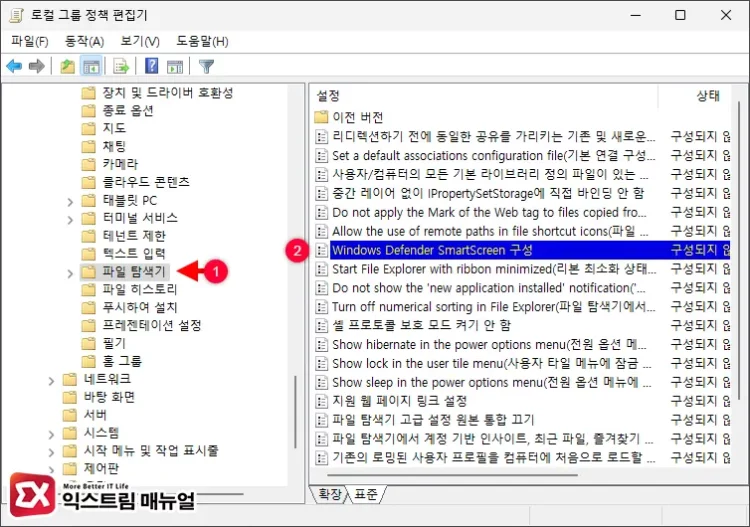Select Turn off numerical sorting in File Explorer
Image resolution: width=750 pixels, height=527 pixels.
tap(494, 307)
